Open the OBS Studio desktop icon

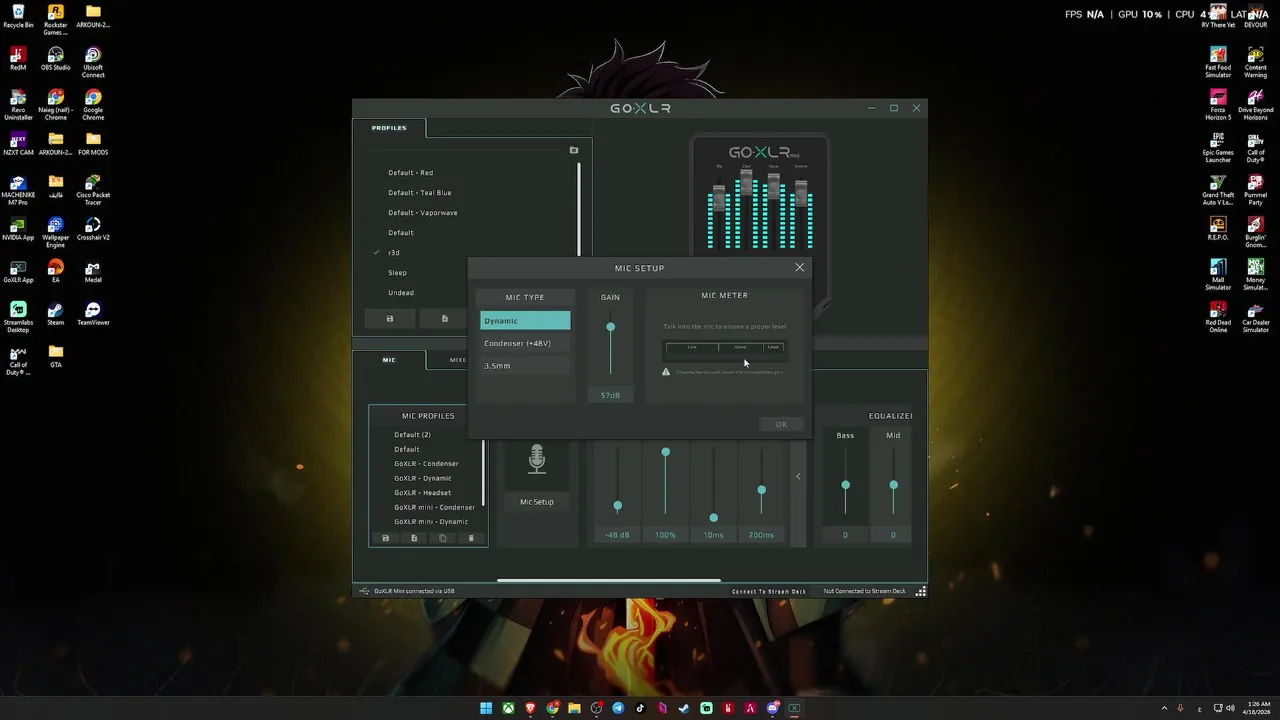(55, 58)
